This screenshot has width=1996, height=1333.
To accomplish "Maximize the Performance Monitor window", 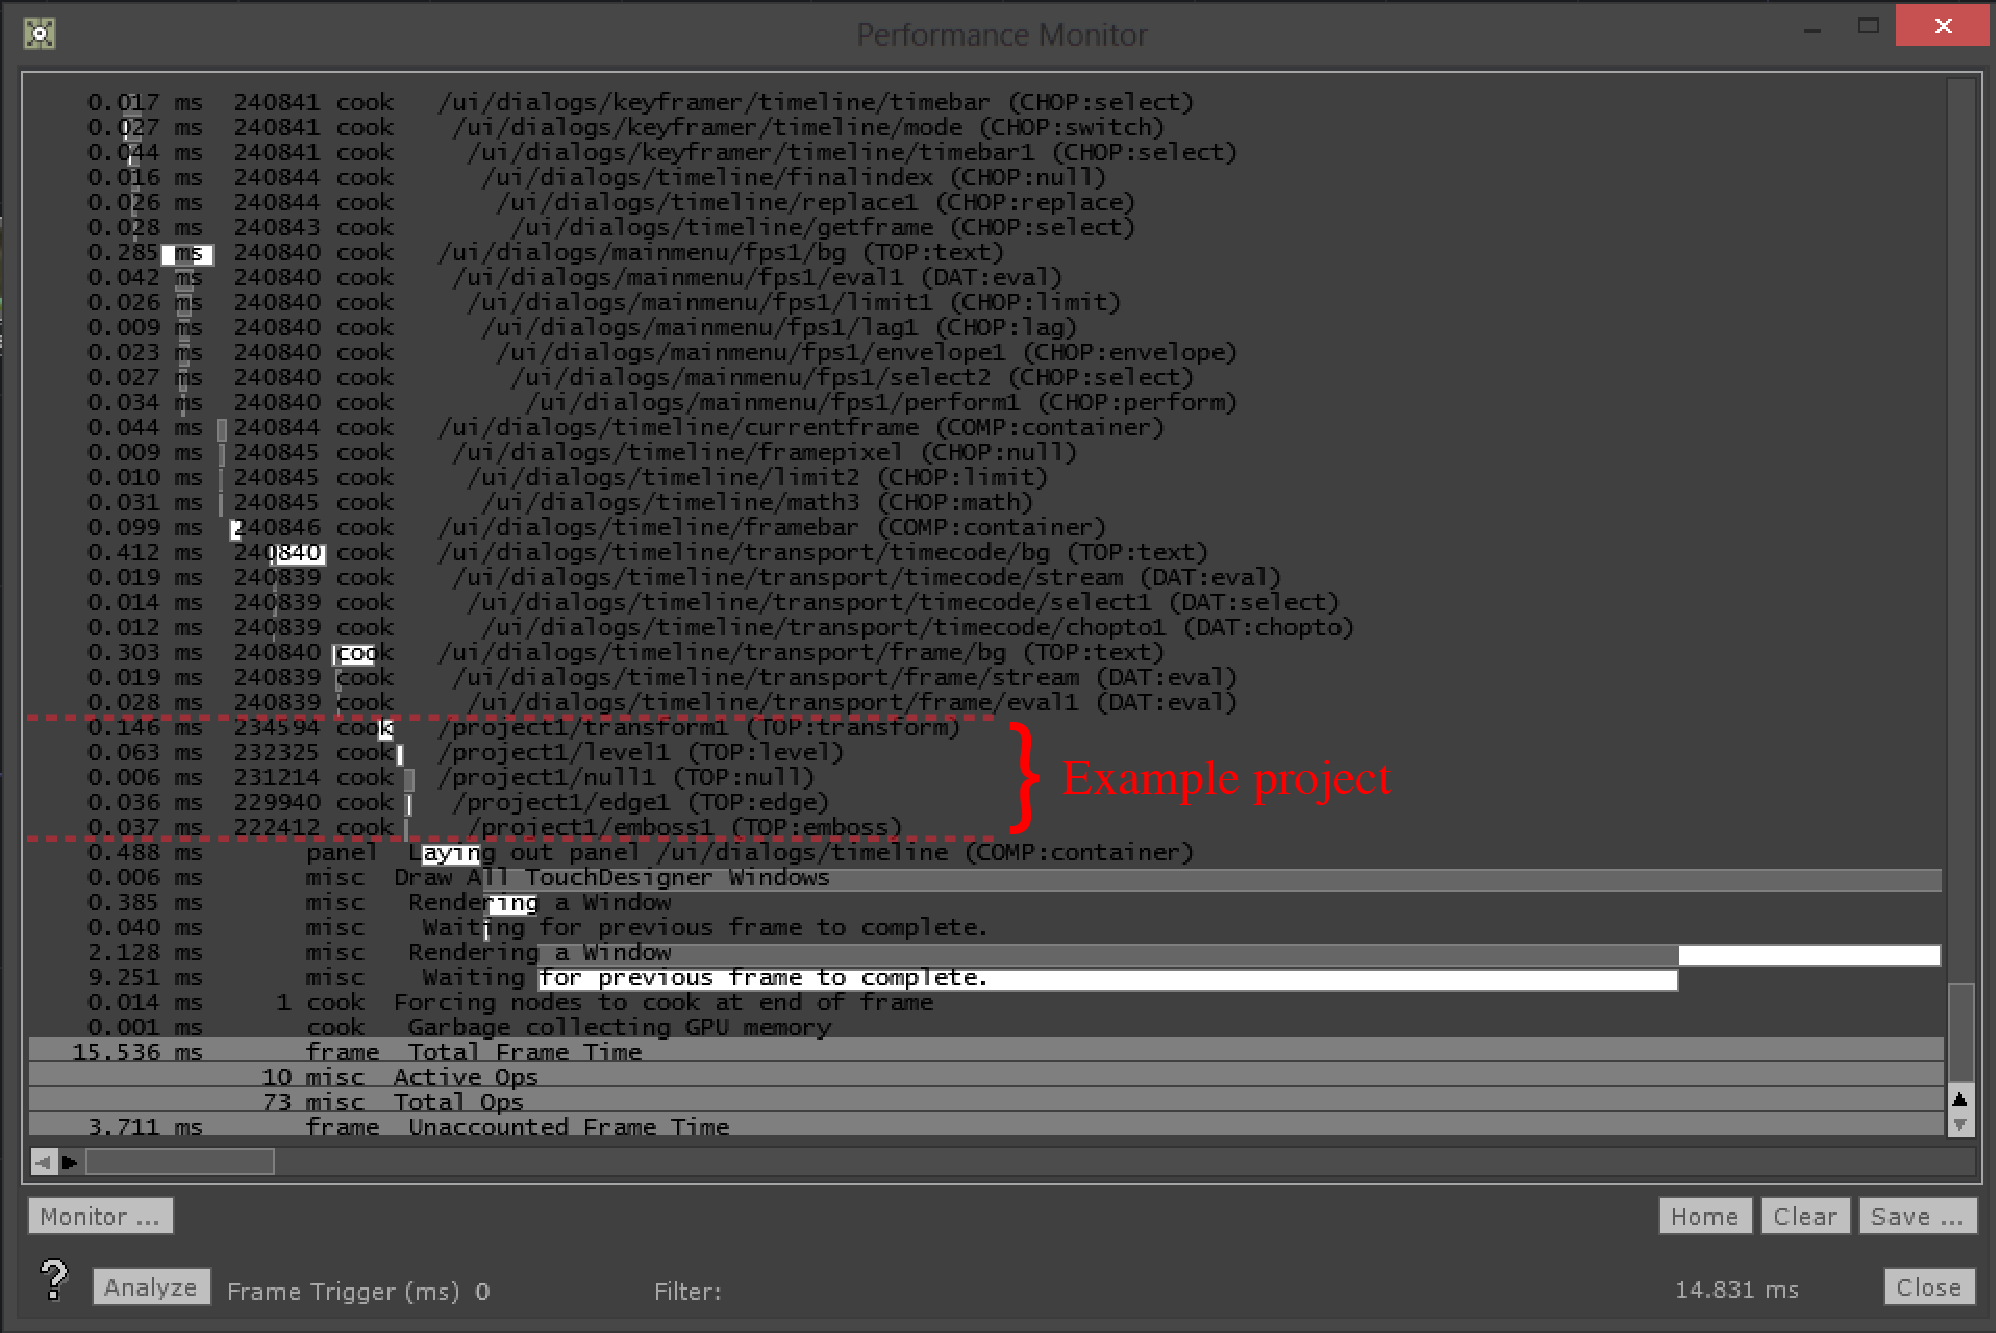I will coord(1867,26).
